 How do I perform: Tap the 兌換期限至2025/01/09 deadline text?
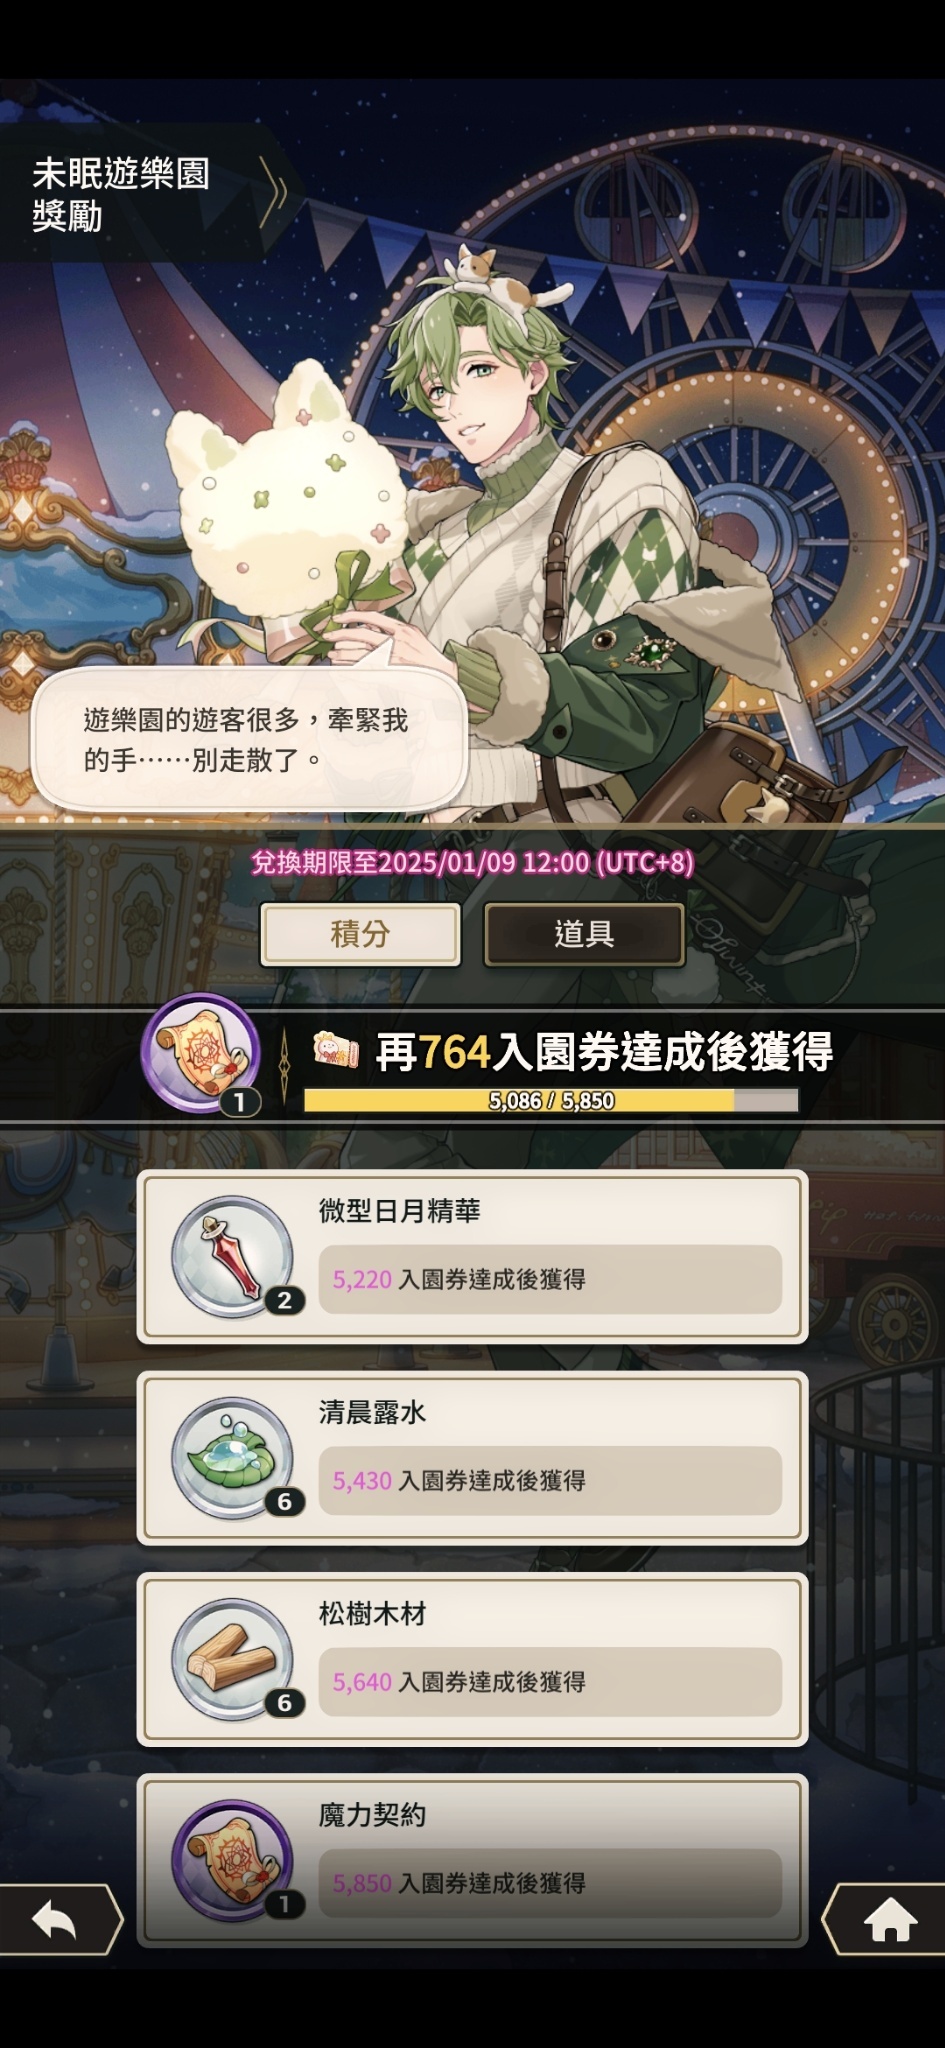(x=472, y=862)
